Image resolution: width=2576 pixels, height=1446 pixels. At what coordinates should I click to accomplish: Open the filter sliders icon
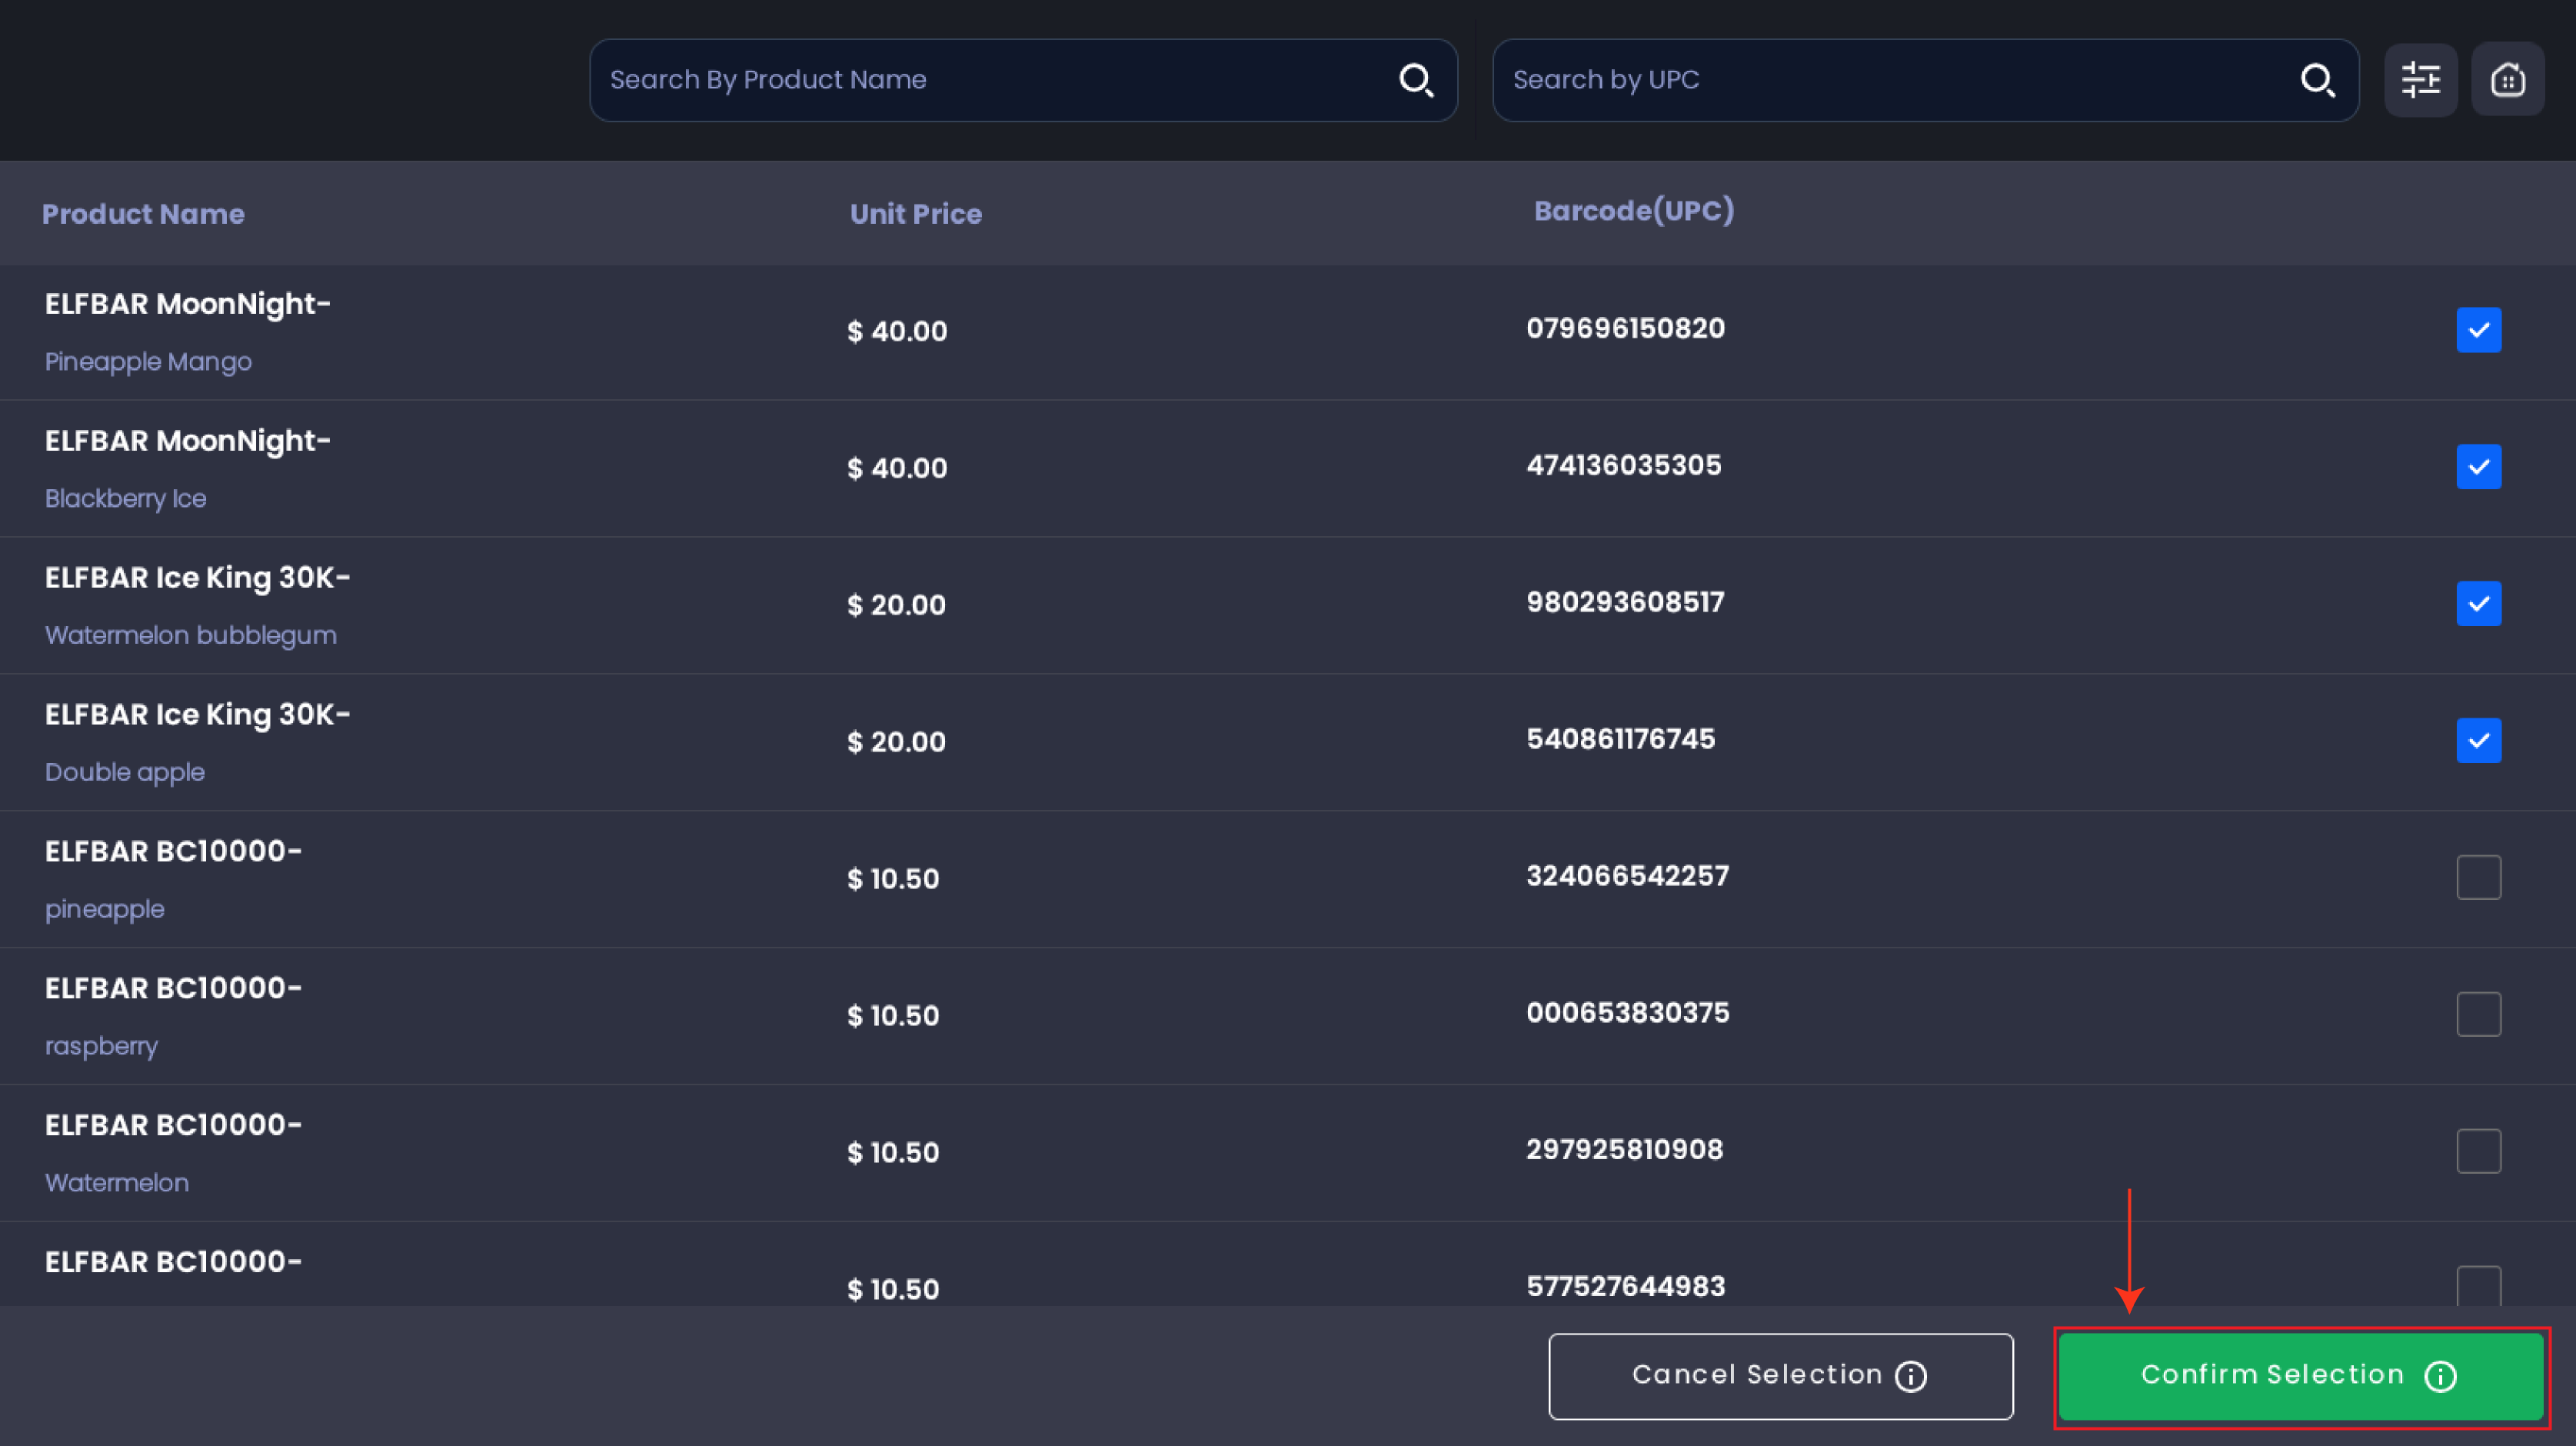coord(2421,80)
